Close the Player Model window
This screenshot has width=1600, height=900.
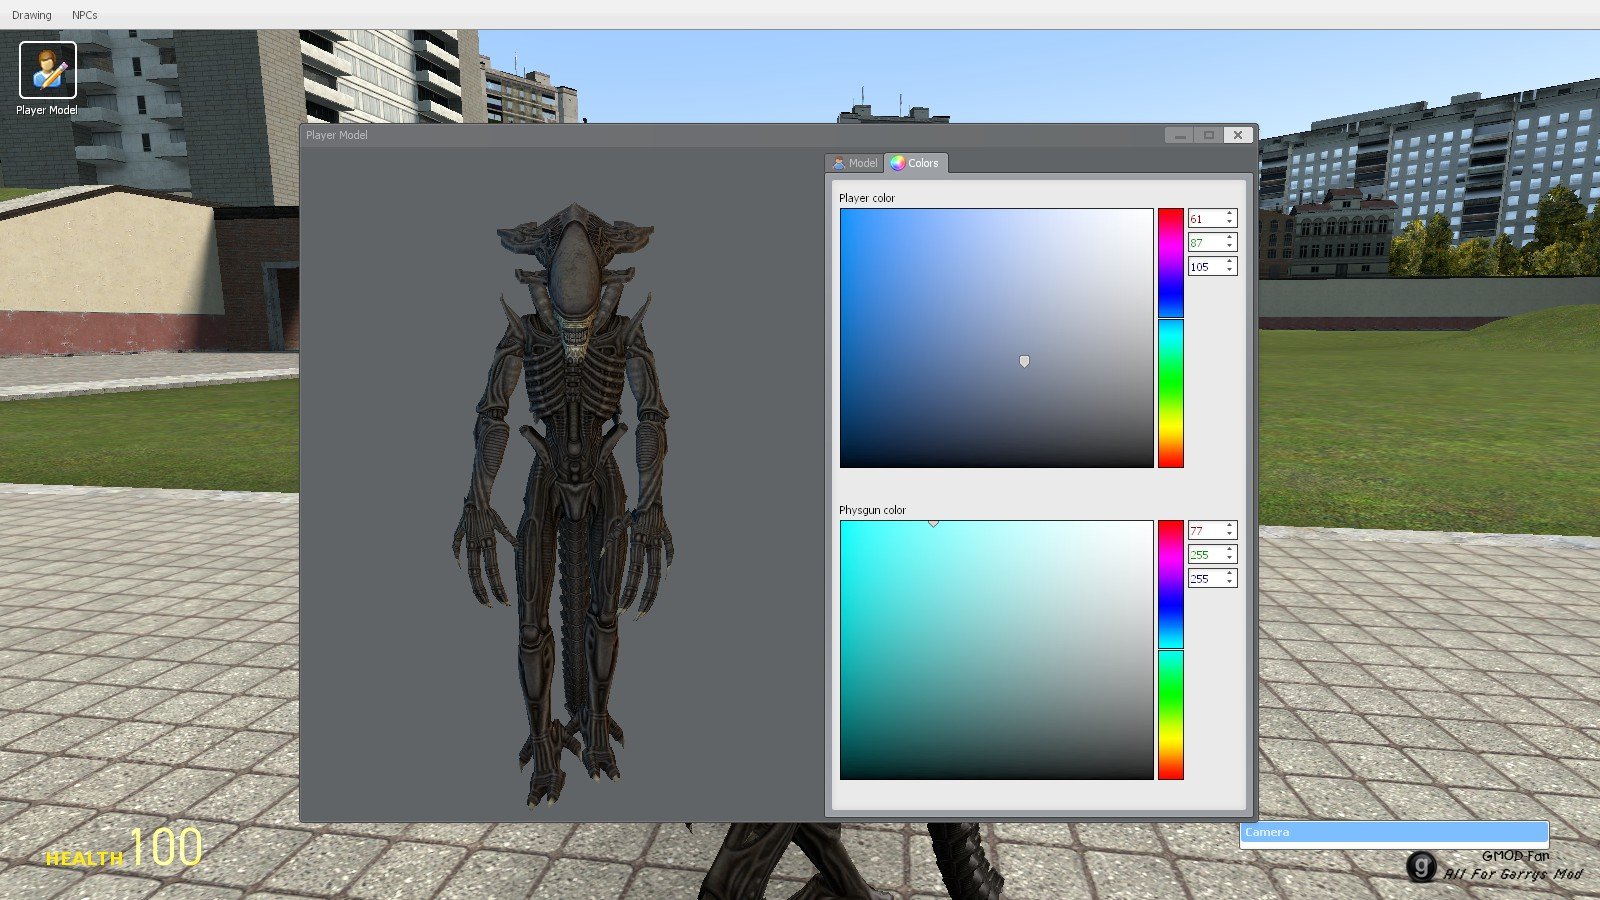[x=1238, y=135]
